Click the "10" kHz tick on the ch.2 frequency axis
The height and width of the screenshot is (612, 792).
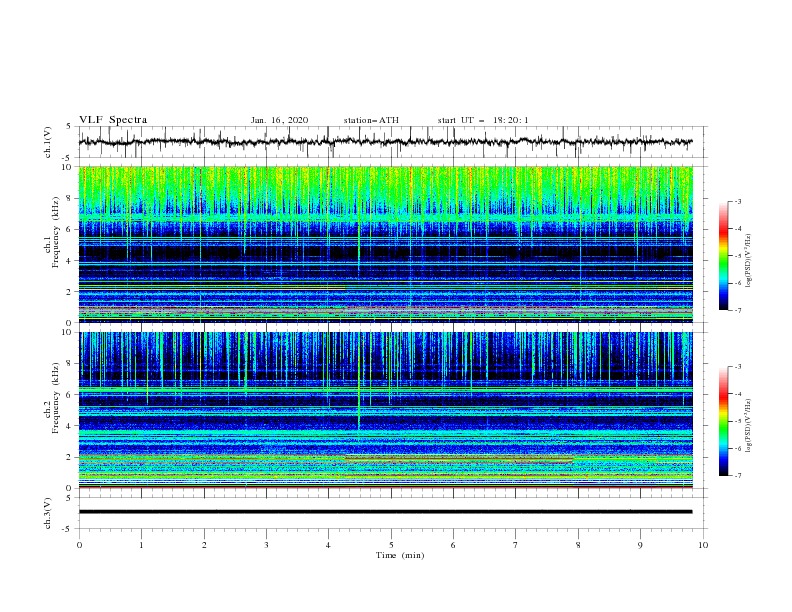tap(67, 332)
